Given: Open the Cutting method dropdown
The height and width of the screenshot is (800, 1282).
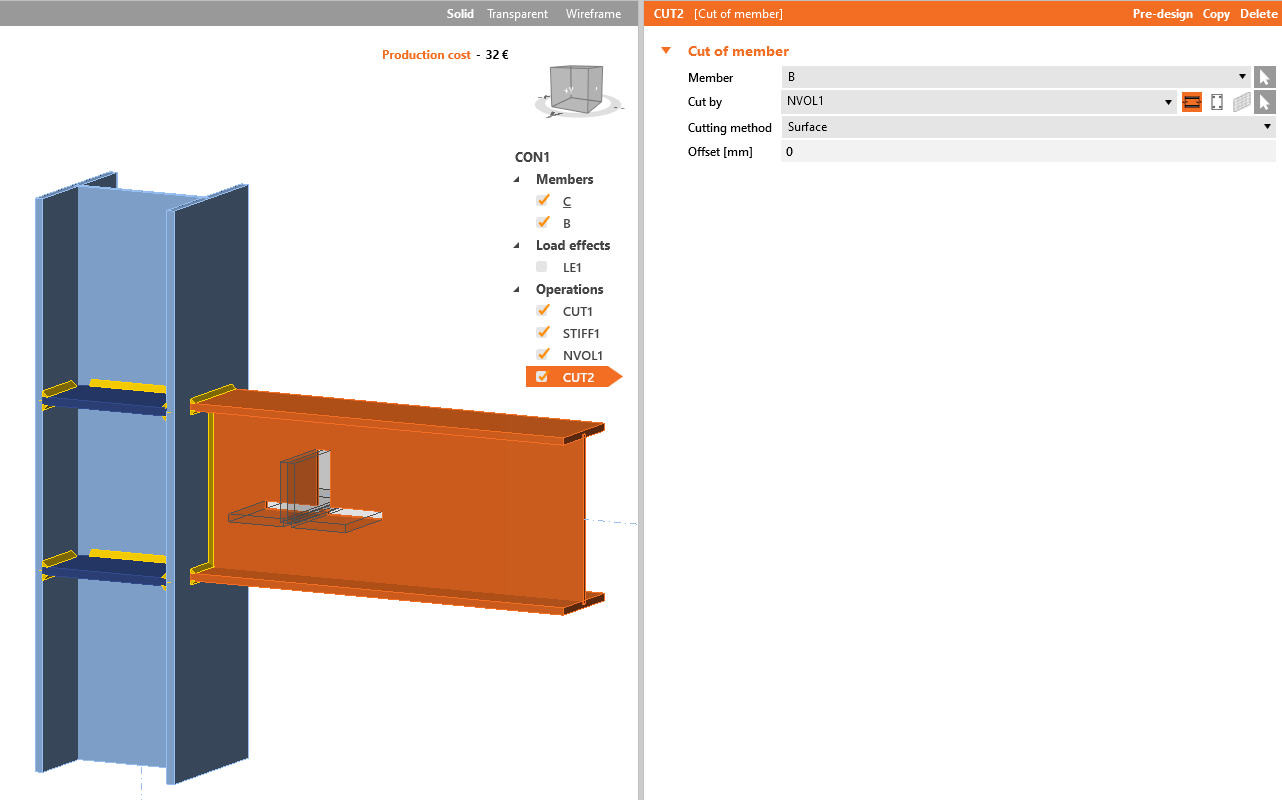Looking at the screenshot, I should [x=1027, y=127].
